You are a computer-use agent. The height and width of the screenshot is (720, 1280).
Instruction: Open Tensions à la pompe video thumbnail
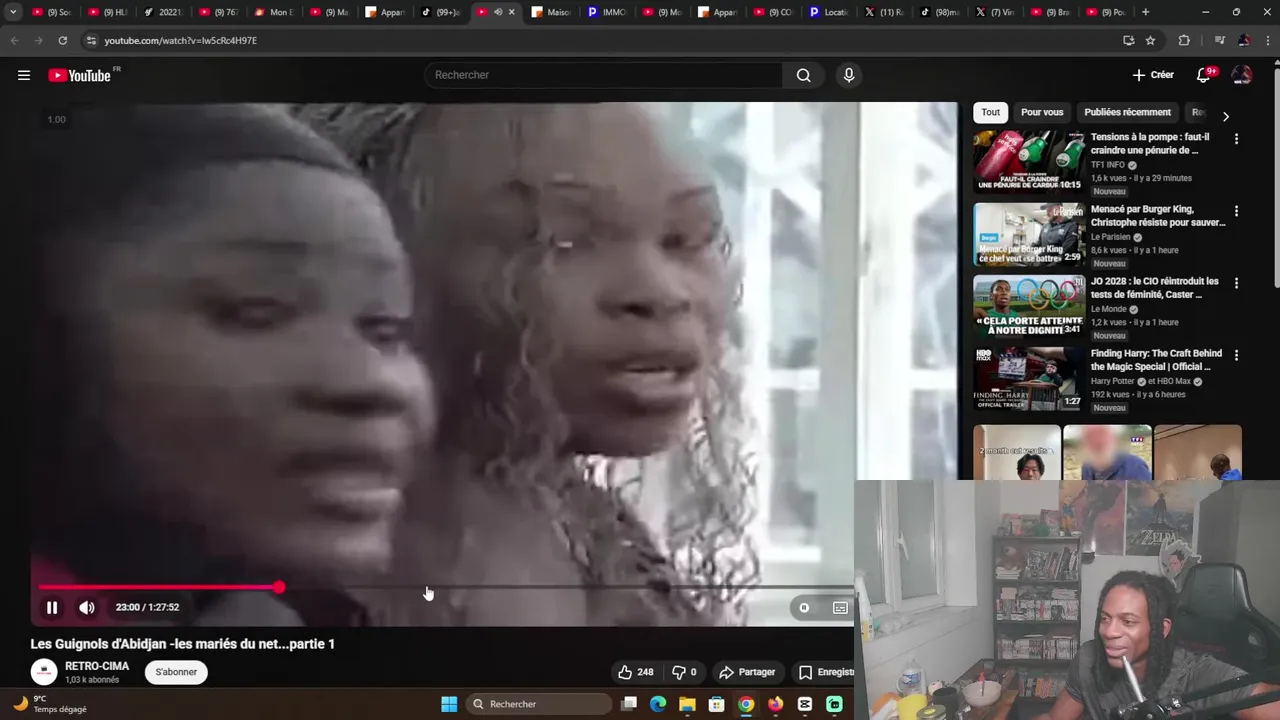pos(1029,162)
